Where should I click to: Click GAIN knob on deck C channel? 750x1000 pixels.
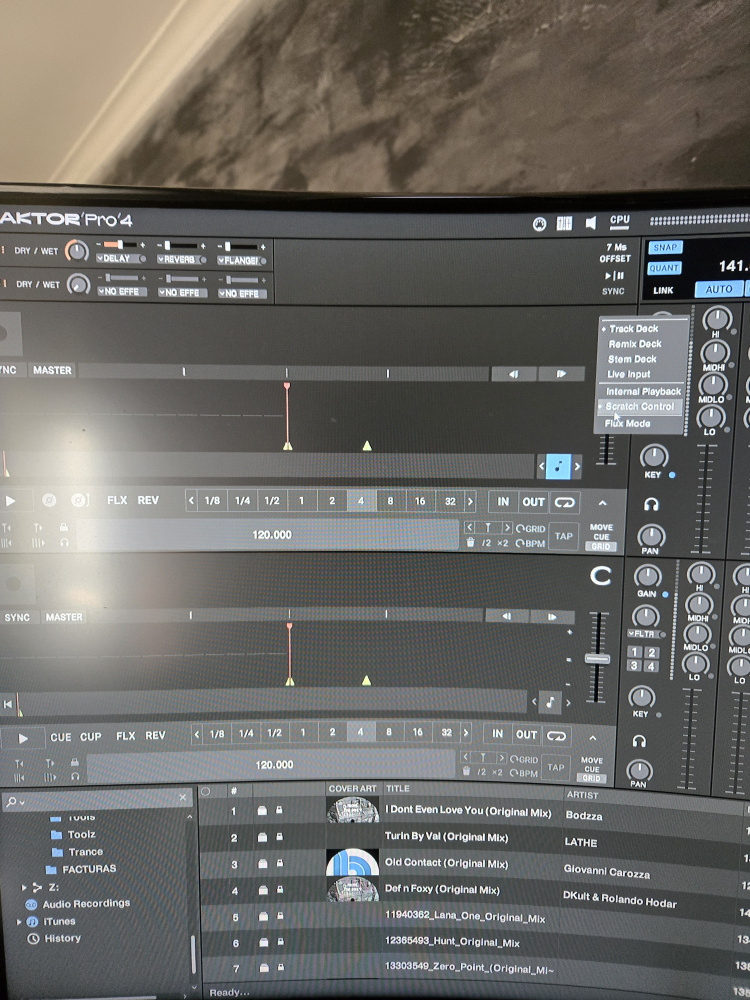pos(647,576)
